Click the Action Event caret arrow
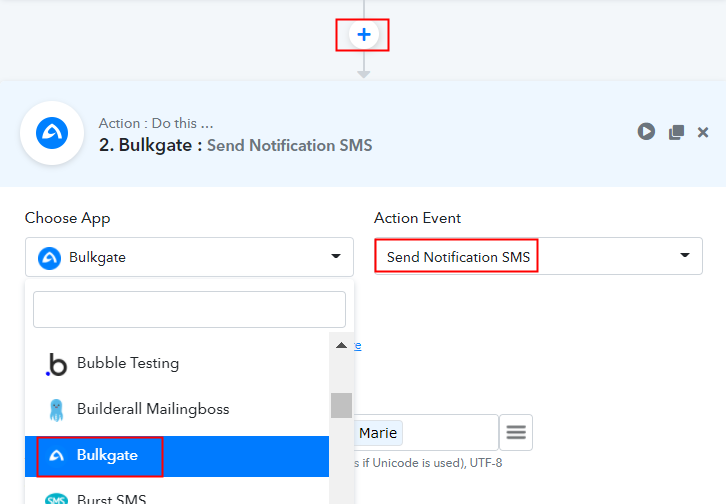Image resolution: width=726 pixels, height=504 pixels. click(x=685, y=255)
